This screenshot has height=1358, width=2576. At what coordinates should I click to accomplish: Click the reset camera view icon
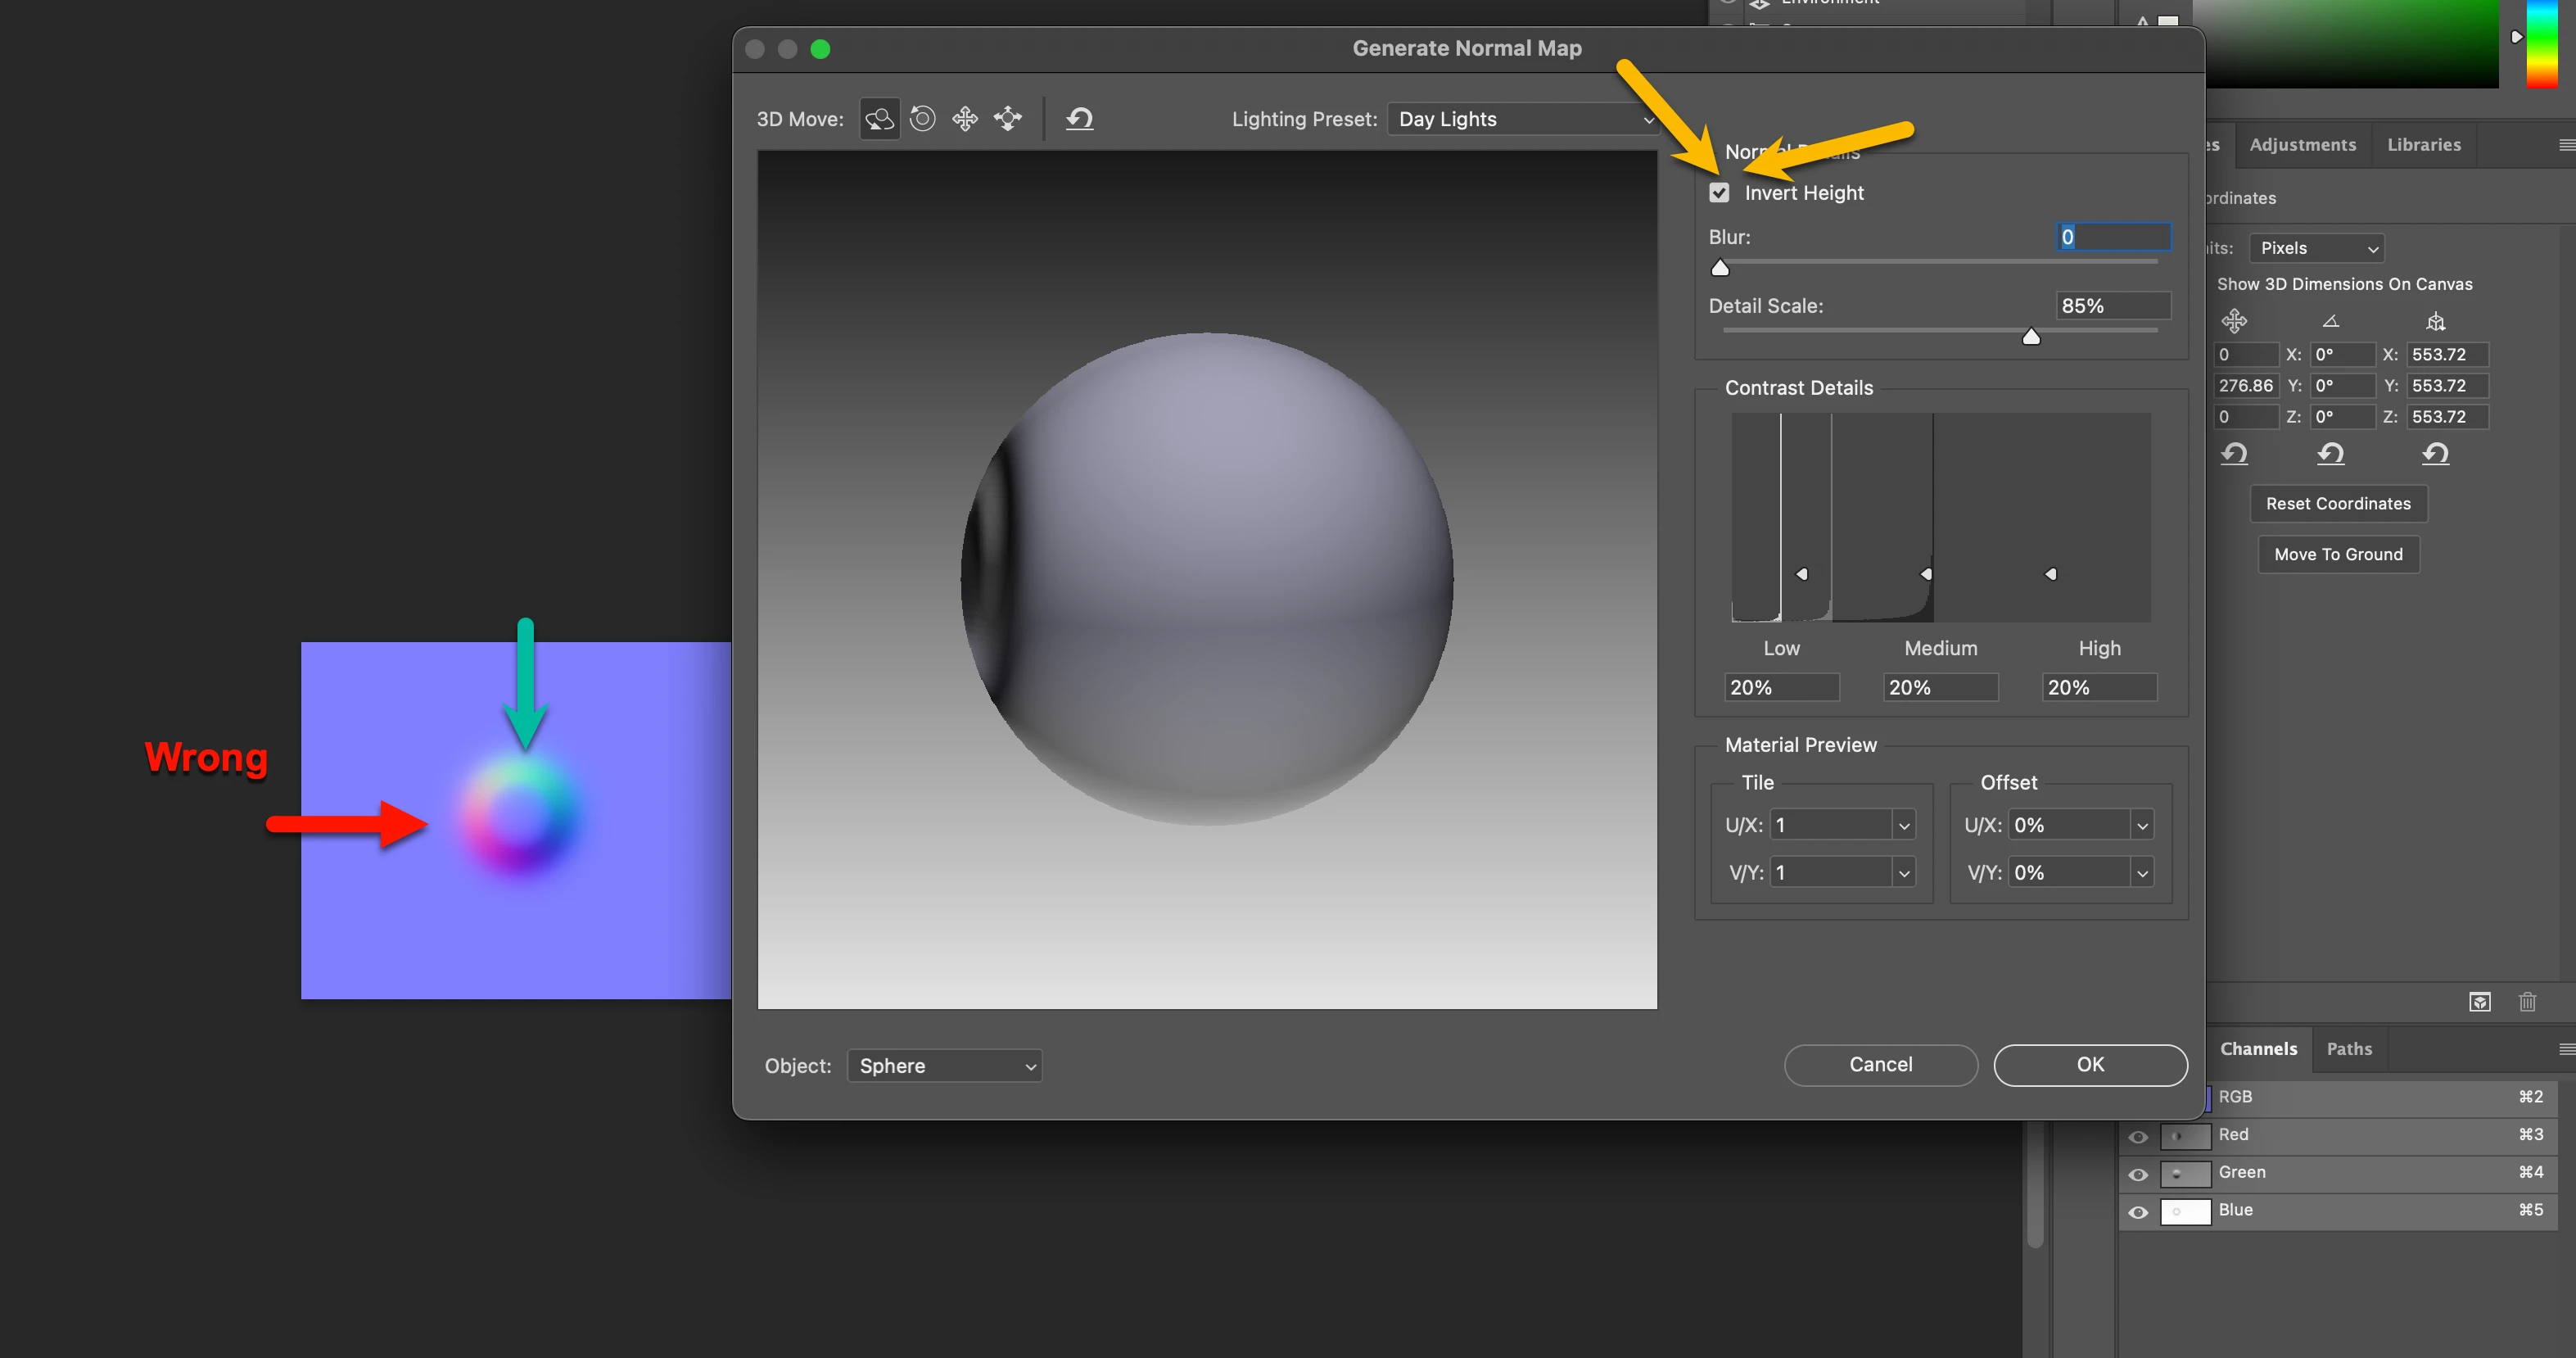(x=1079, y=119)
